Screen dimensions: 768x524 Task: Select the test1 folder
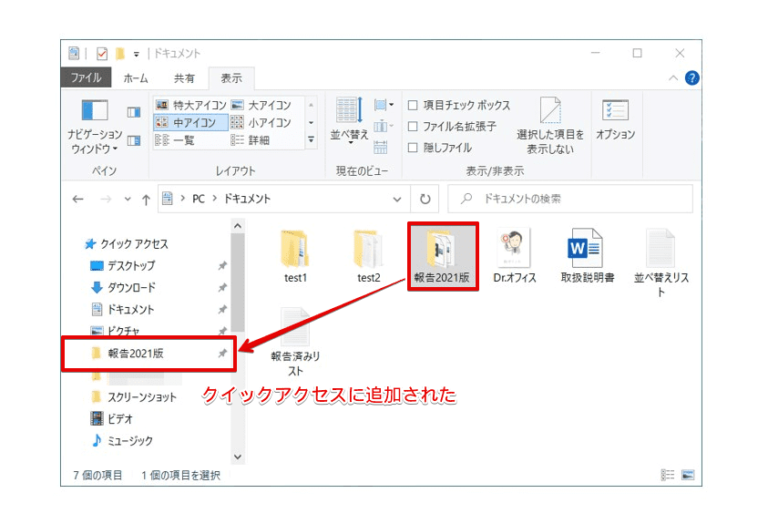click(295, 257)
